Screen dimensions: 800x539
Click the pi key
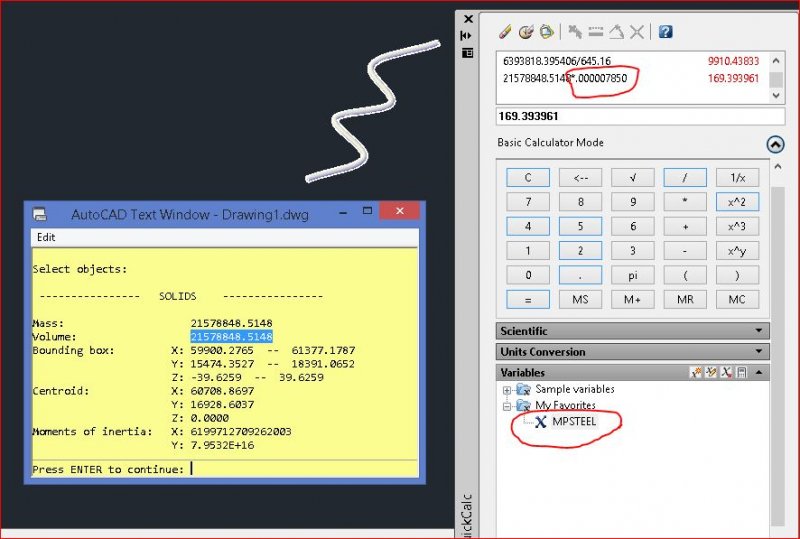[633, 275]
